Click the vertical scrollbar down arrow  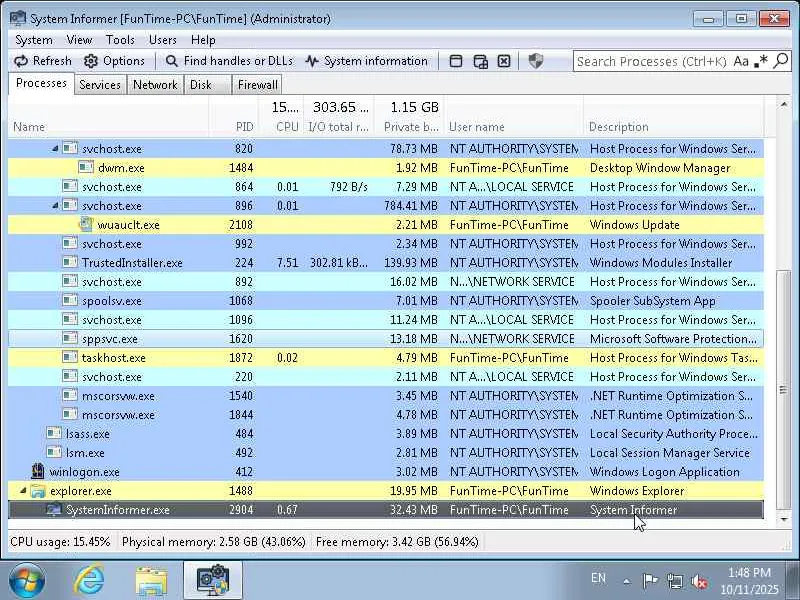[784, 519]
